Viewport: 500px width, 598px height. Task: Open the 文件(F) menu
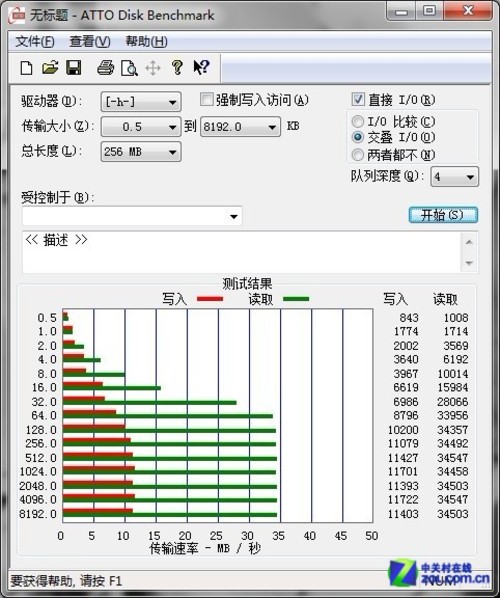click(35, 42)
